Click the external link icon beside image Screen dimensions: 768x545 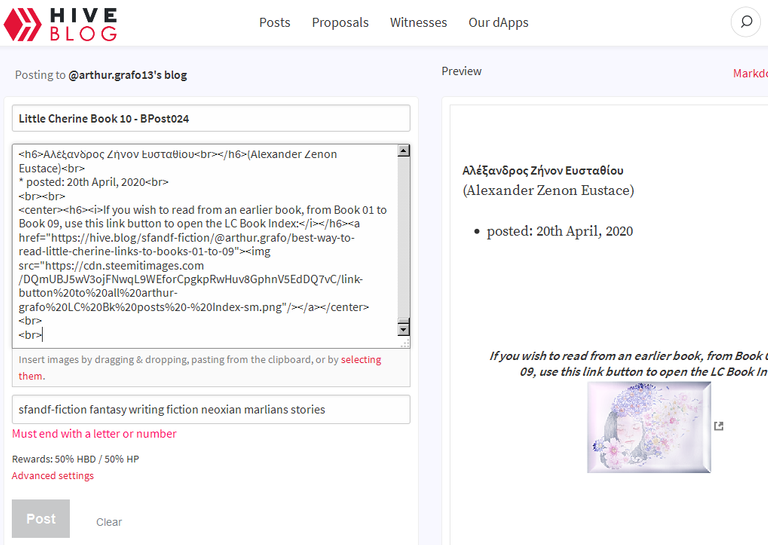719,426
